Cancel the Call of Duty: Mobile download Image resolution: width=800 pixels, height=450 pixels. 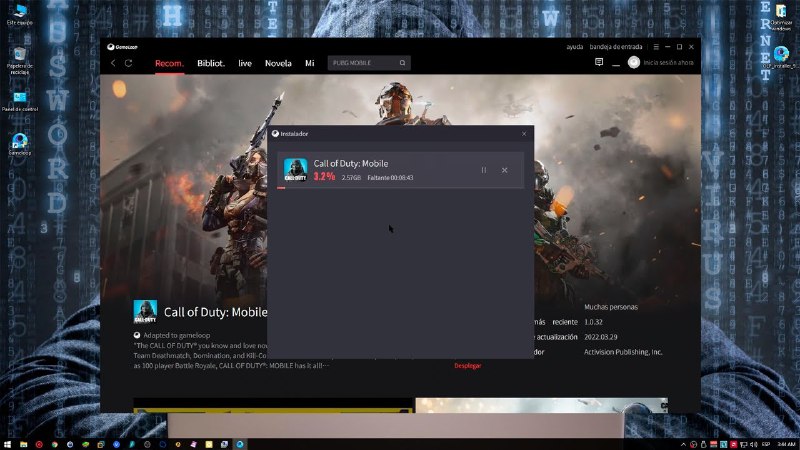click(x=505, y=170)
